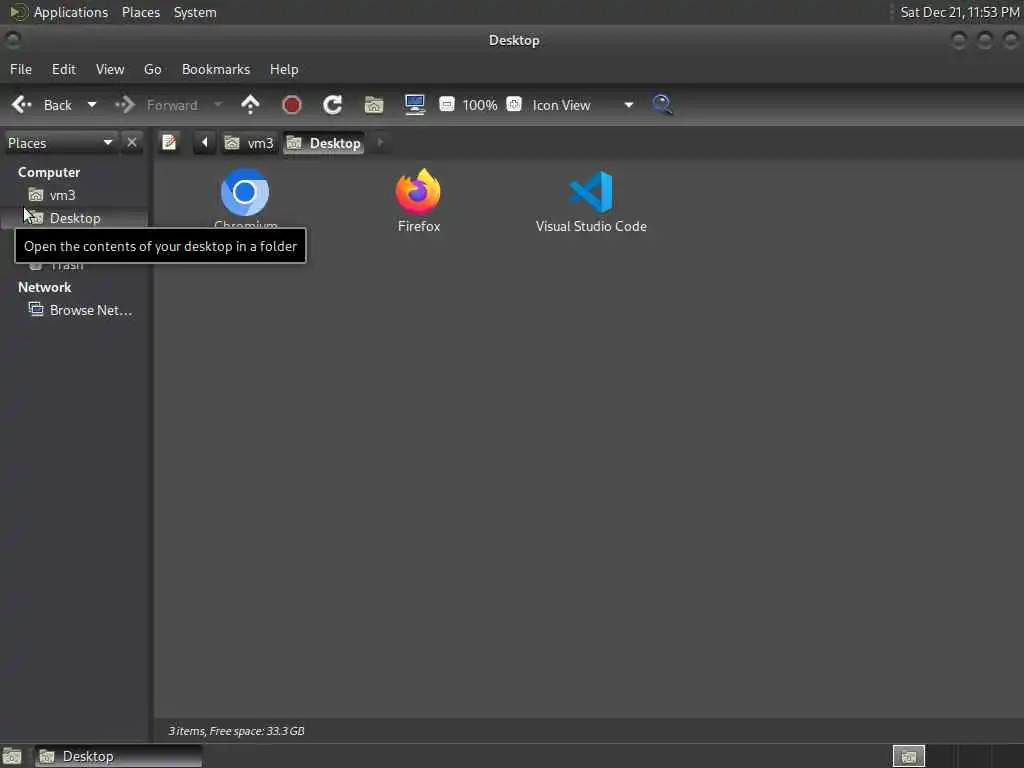The width and height of the screenshot is (1024, 768).
Task: Select Browse Network in the sidebar
Action: [x=74, y=310]
